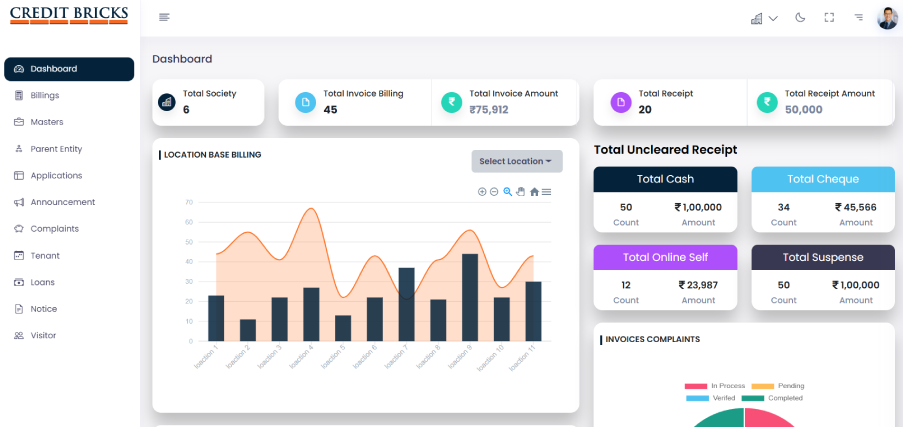Go to Complaints in the sidebar

click(x=54, y=228)
